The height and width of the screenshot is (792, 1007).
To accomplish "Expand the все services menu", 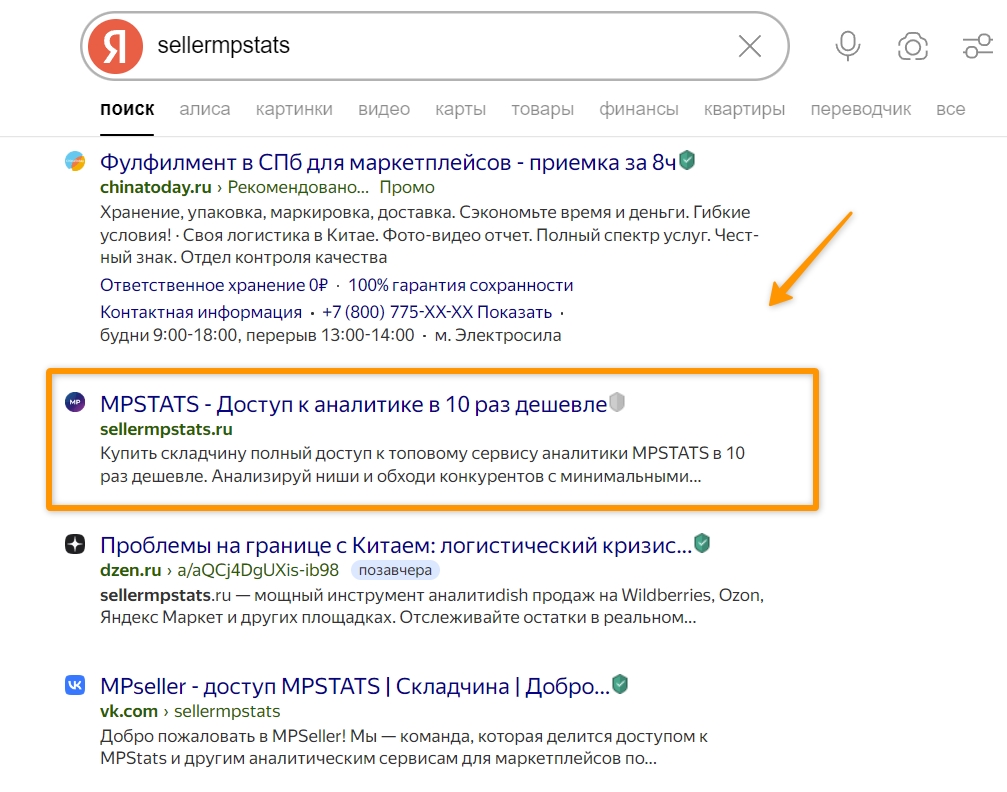I will coord(950,109).
